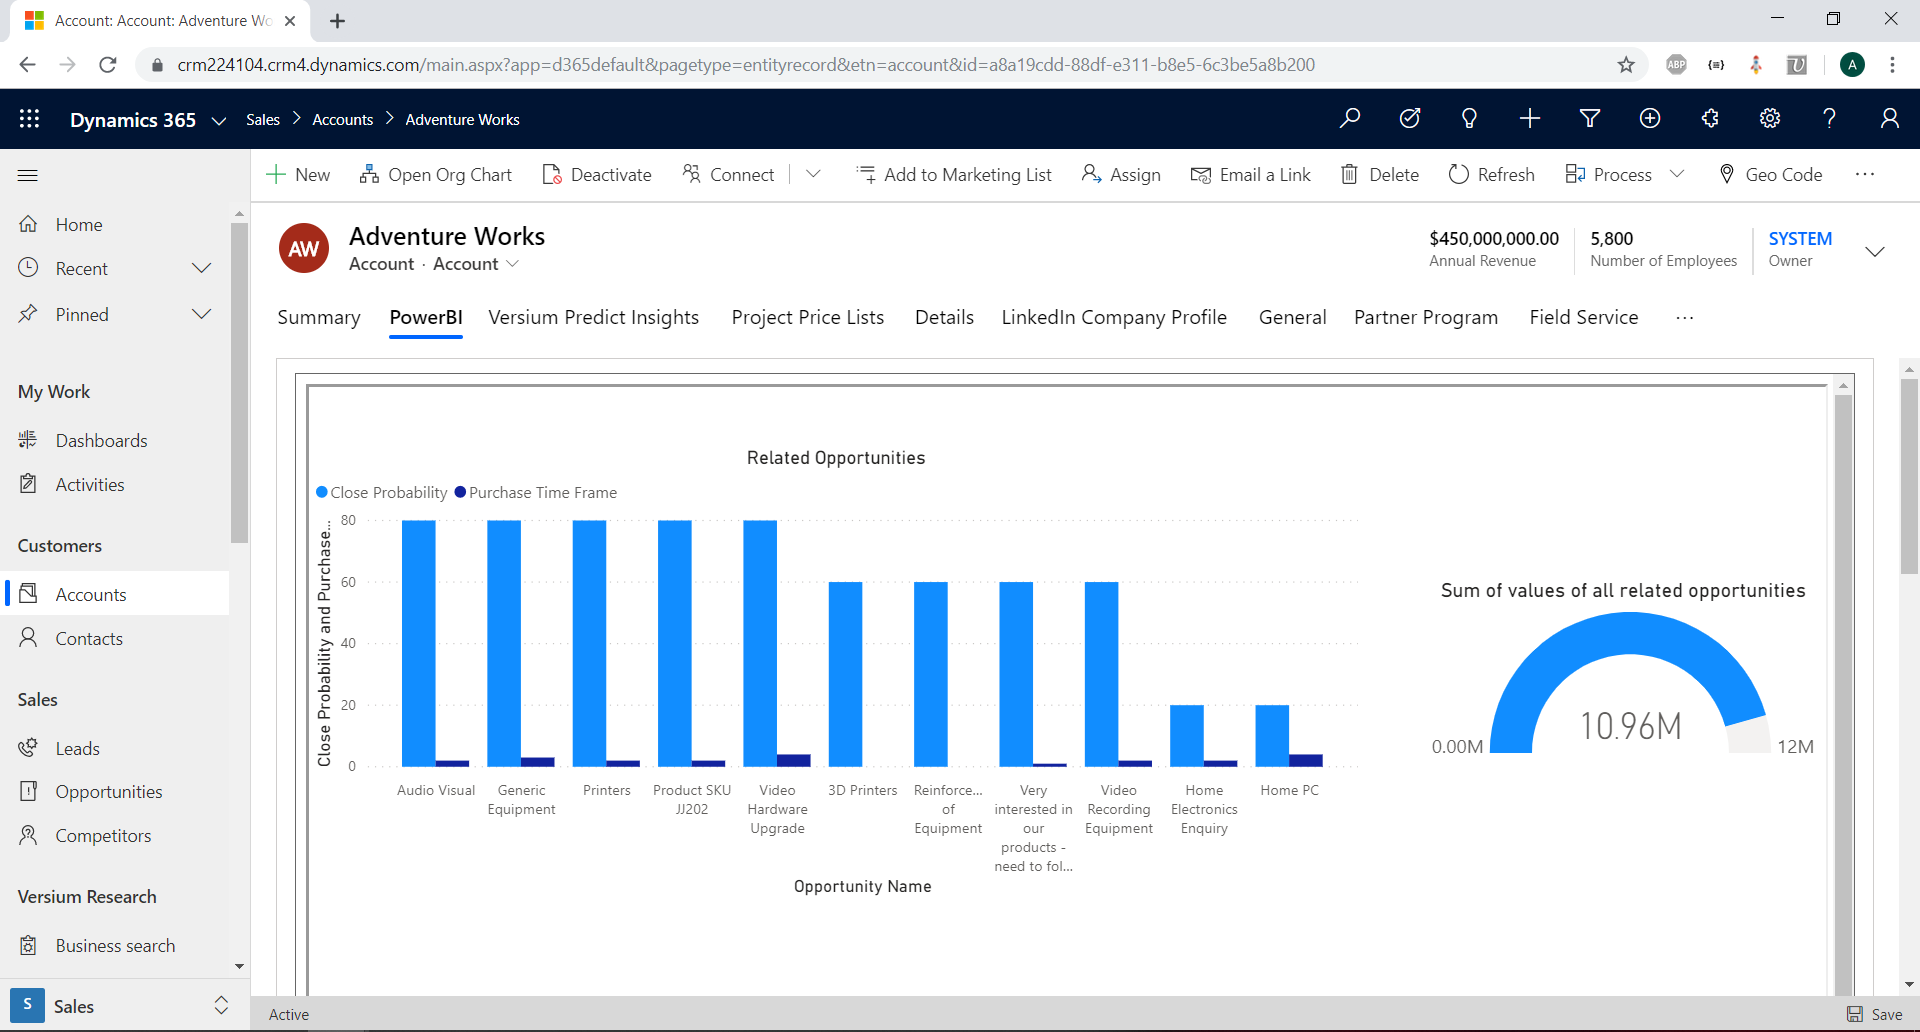Screen dimensions: 1920x1032
Task: Click the Business search icon
Action: 29,945
